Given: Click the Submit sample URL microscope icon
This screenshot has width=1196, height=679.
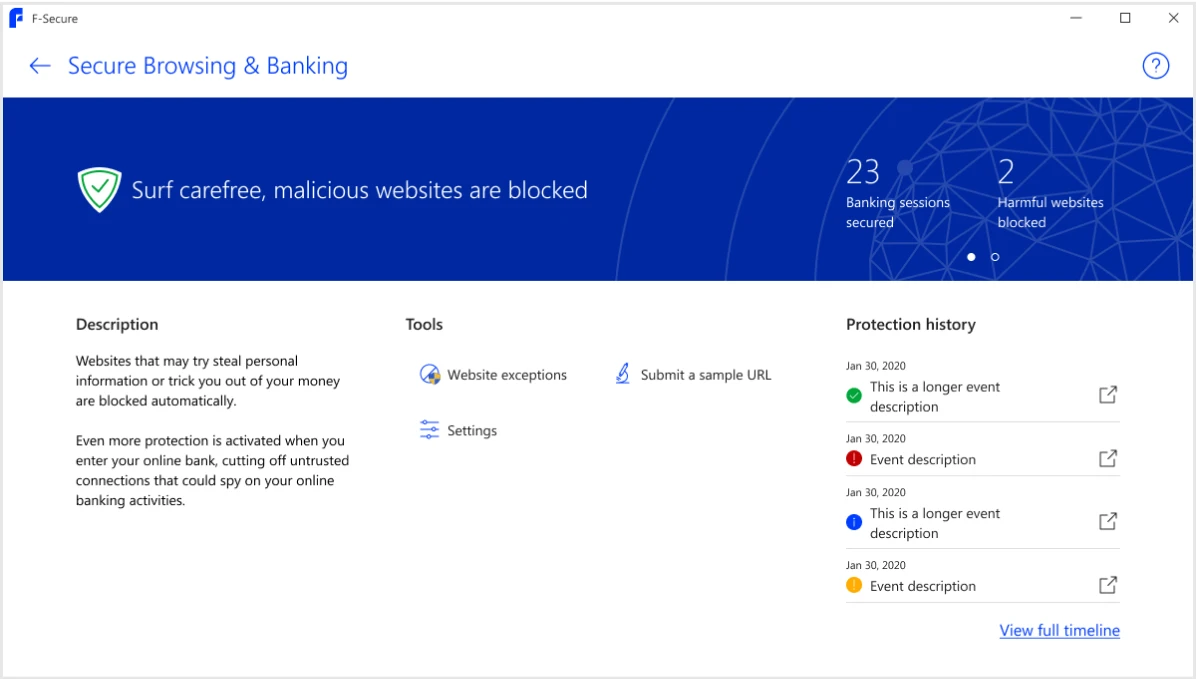Looking at the screenshot, I should tap(622, 375).
